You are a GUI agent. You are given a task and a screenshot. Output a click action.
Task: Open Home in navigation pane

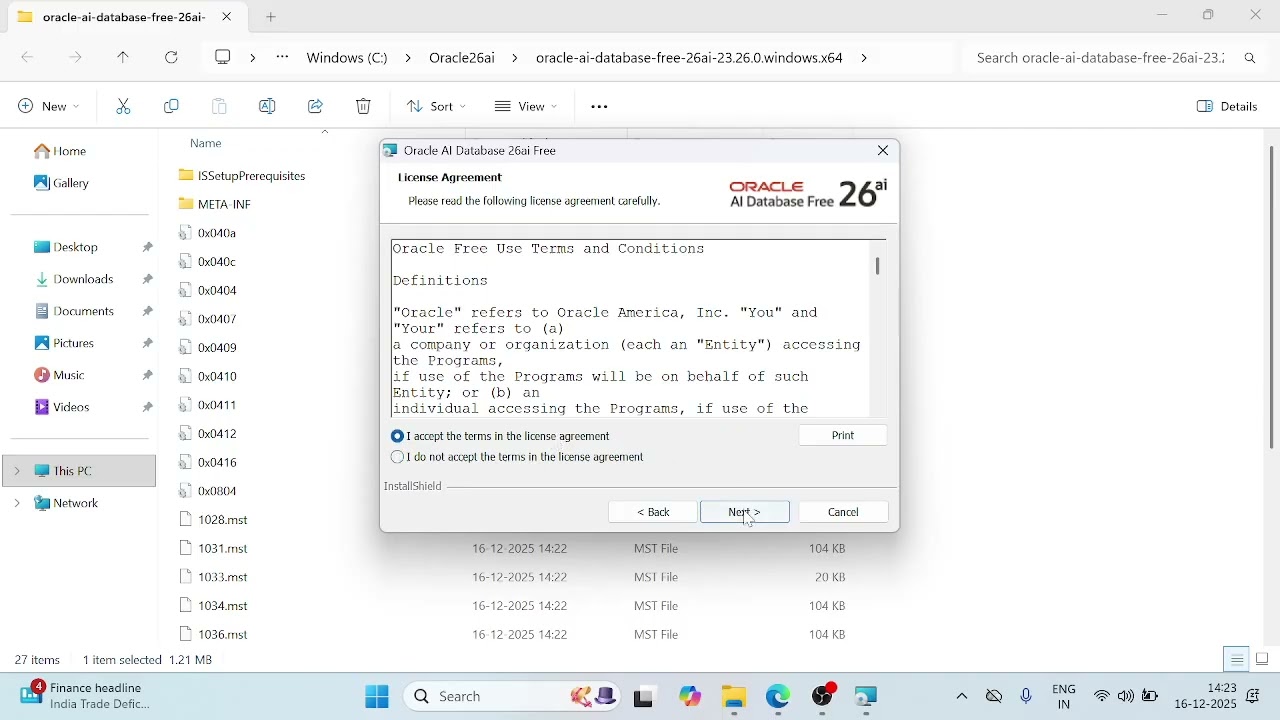tap(62, 152)
